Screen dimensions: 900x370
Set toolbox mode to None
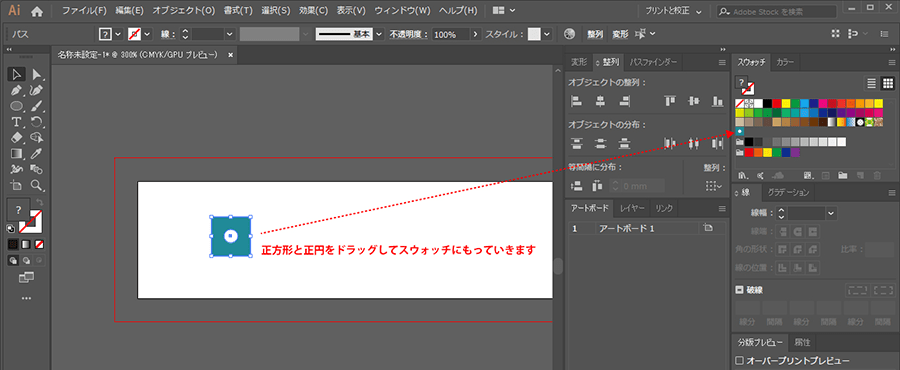[39, 244]
